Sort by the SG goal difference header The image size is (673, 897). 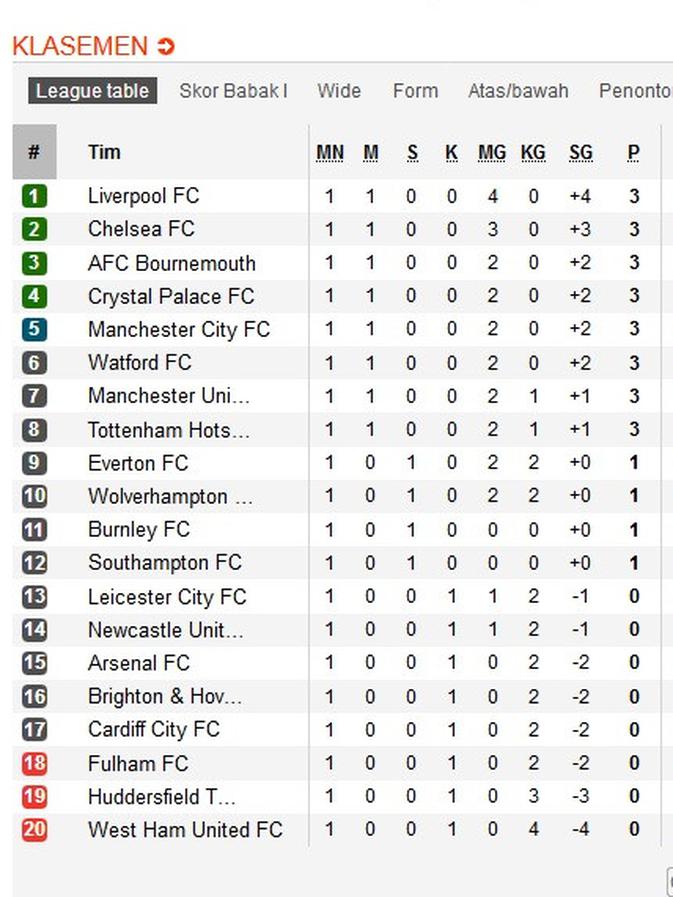click(581, 152)
